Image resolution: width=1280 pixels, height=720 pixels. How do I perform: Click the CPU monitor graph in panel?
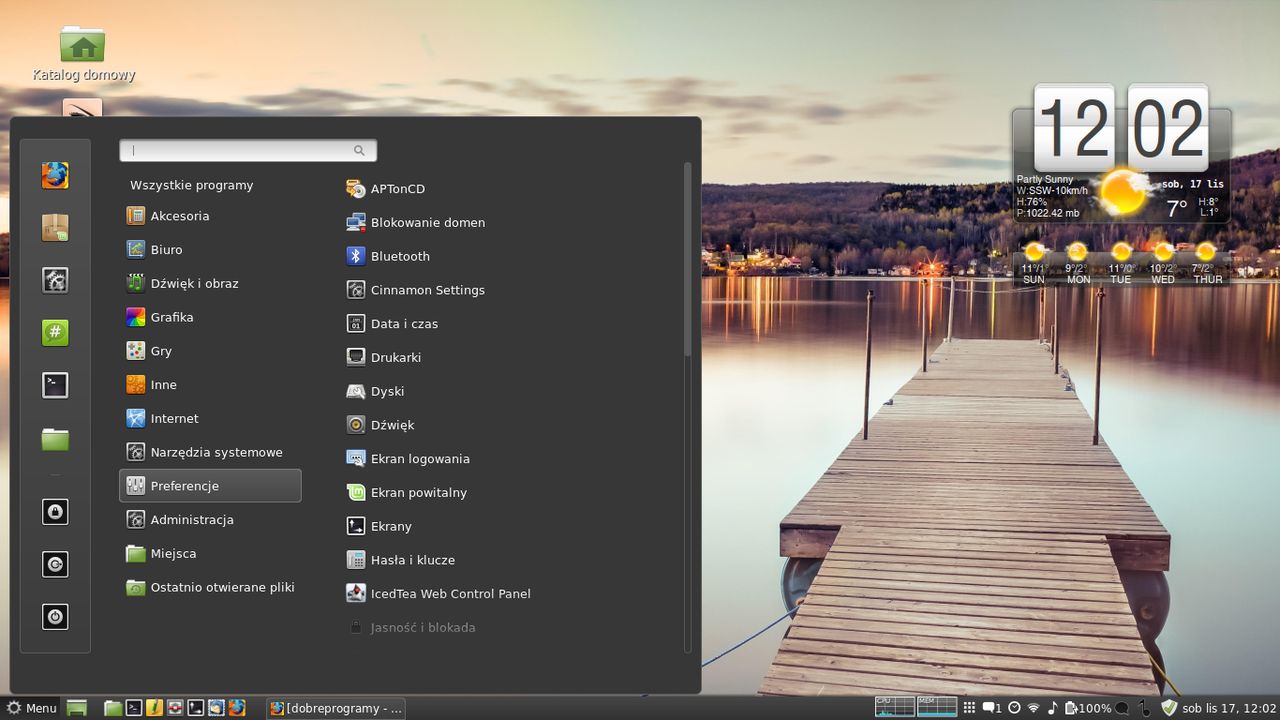895,707
